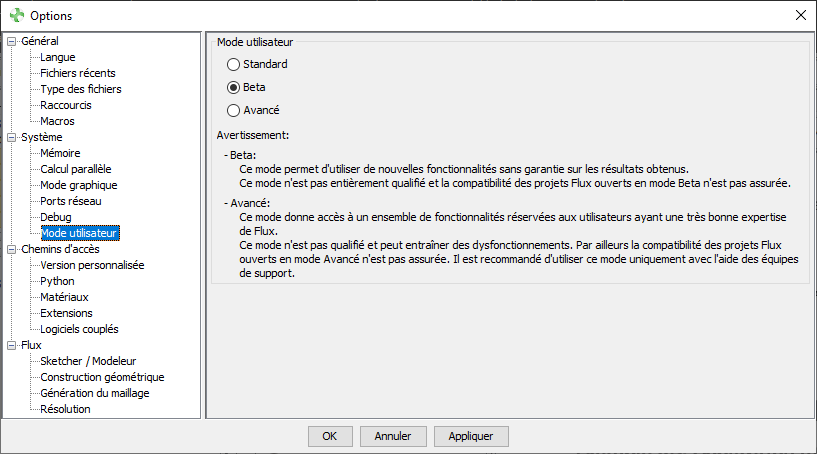Open Calcul parallèle settings
This screenshot has height=454, width=817.
pyautogui.click(x=76, y=169)
